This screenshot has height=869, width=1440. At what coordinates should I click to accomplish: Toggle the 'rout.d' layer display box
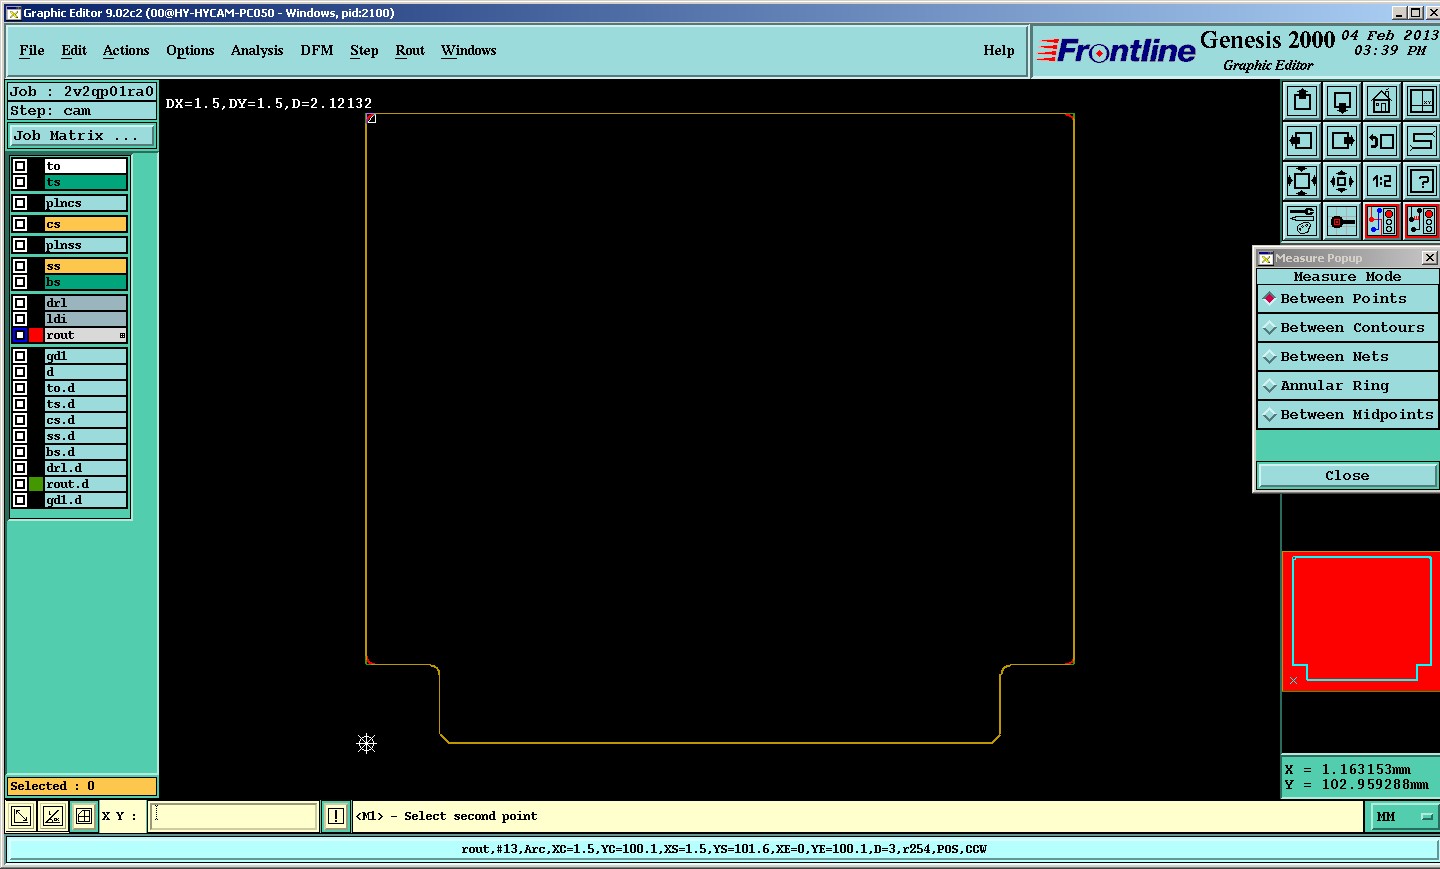[20, 484]
